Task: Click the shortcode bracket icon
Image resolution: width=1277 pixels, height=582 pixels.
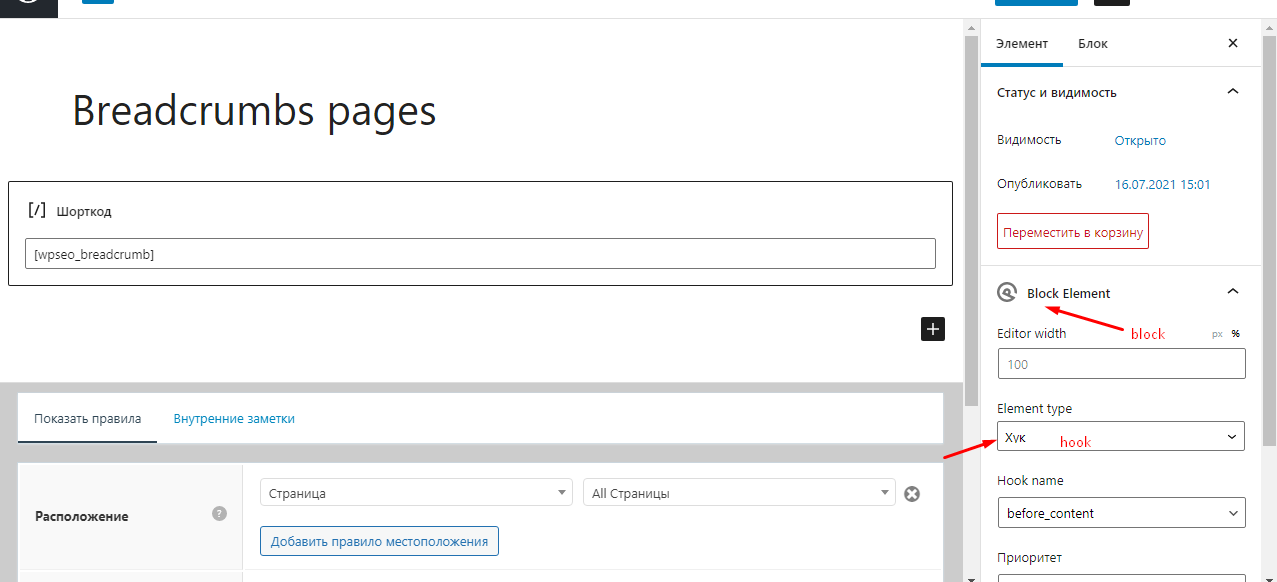Action: pyautogui.click(x=37, y=211)
